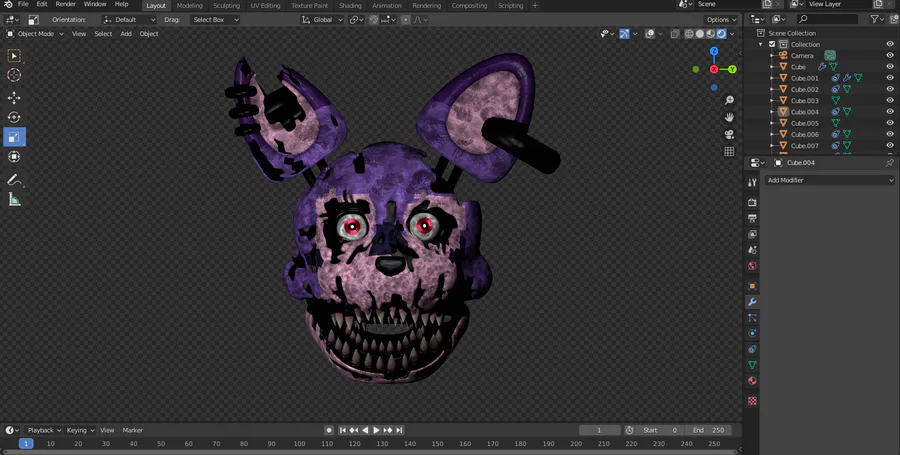Open the Object Mode dropdown

[x=35, y=34]
